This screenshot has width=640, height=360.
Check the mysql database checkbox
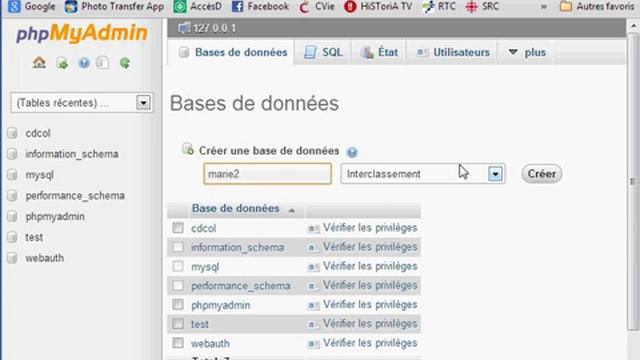click(x=178, y=266)
